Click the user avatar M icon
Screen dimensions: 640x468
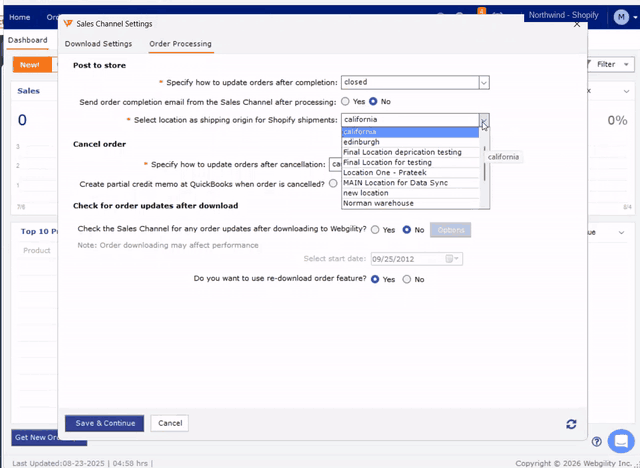click(621, 17)
